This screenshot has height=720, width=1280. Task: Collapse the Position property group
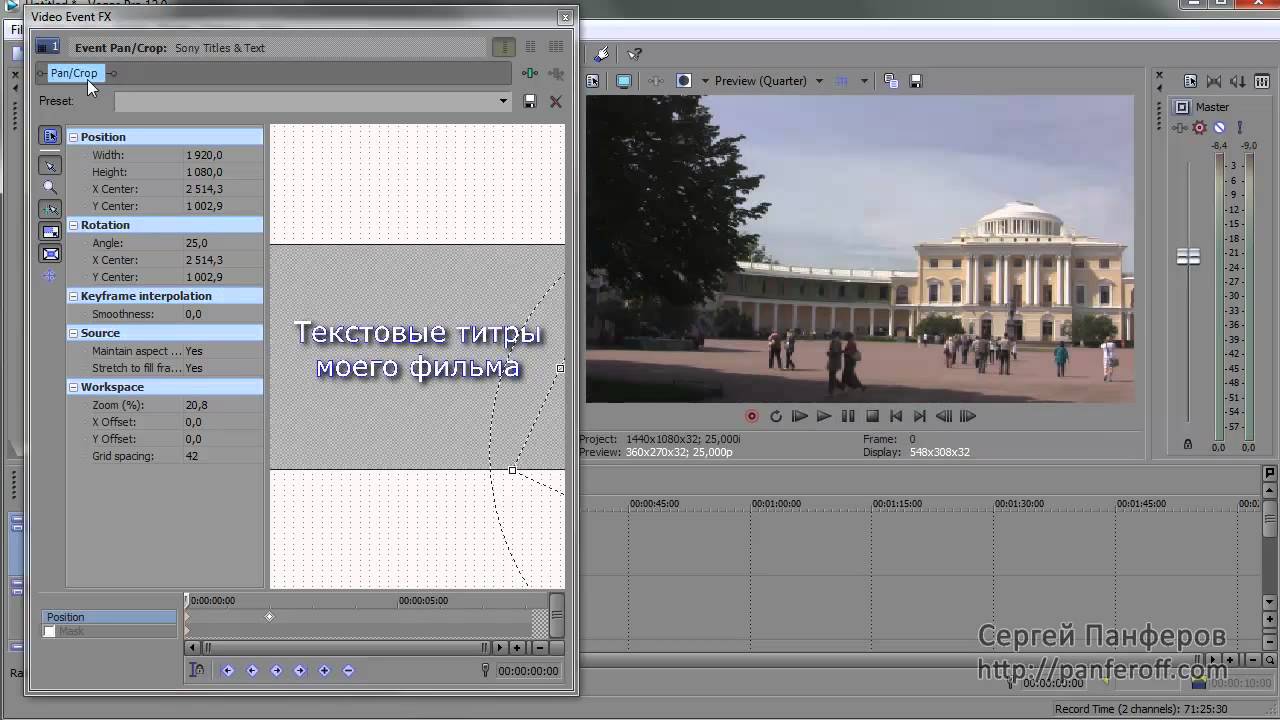[73, 137]
